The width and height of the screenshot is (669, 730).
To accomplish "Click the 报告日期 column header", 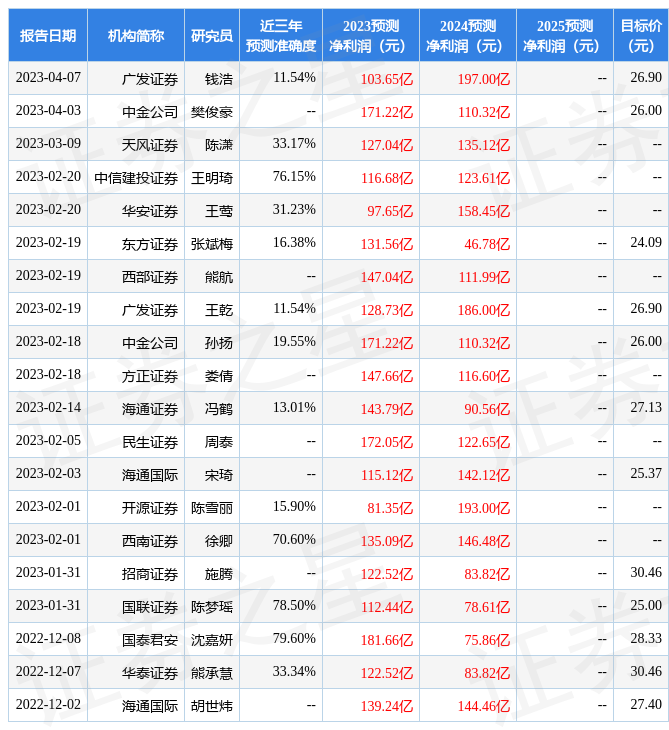I will [48, 35].
